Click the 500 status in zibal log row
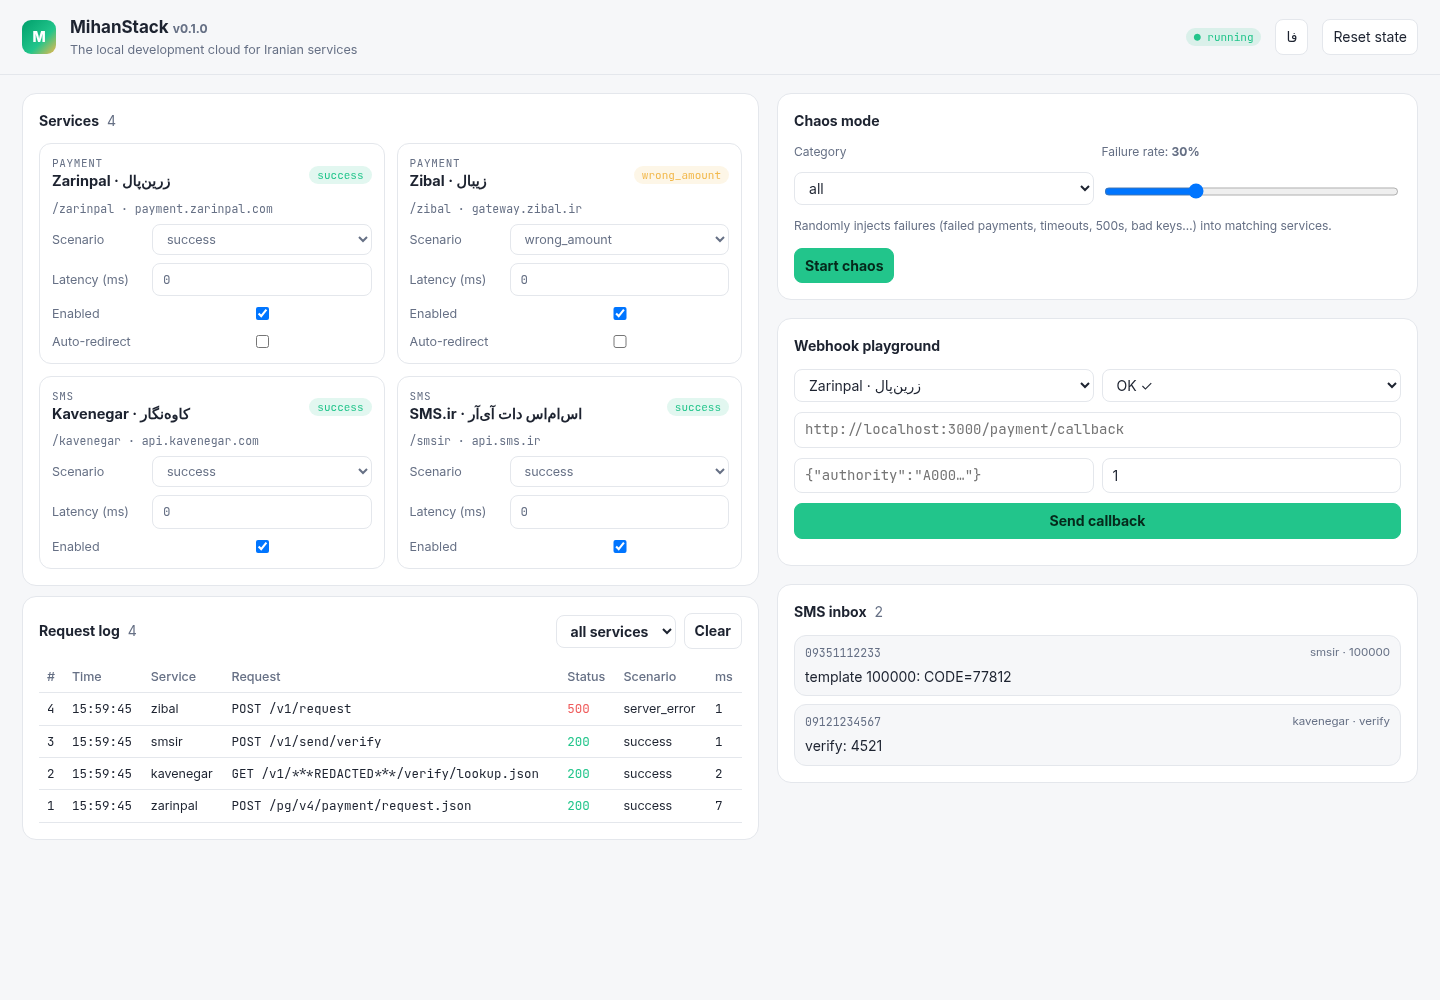1440x1000 pixels. coord(578,709)
